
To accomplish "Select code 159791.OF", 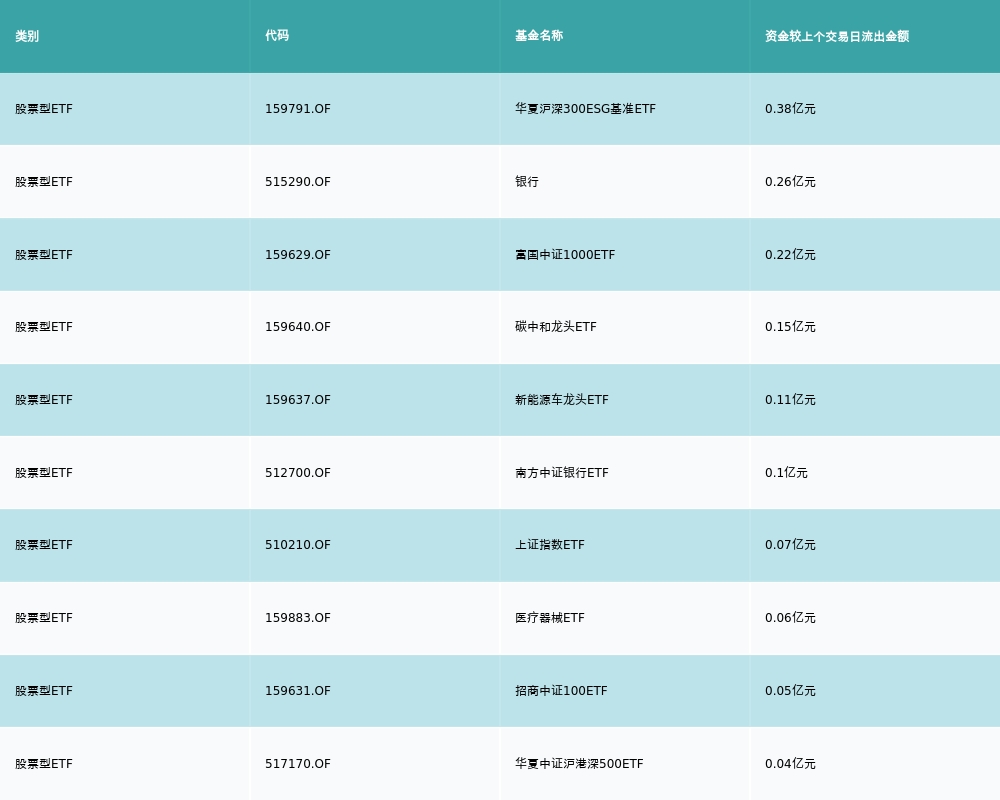I will coord(298,109).
